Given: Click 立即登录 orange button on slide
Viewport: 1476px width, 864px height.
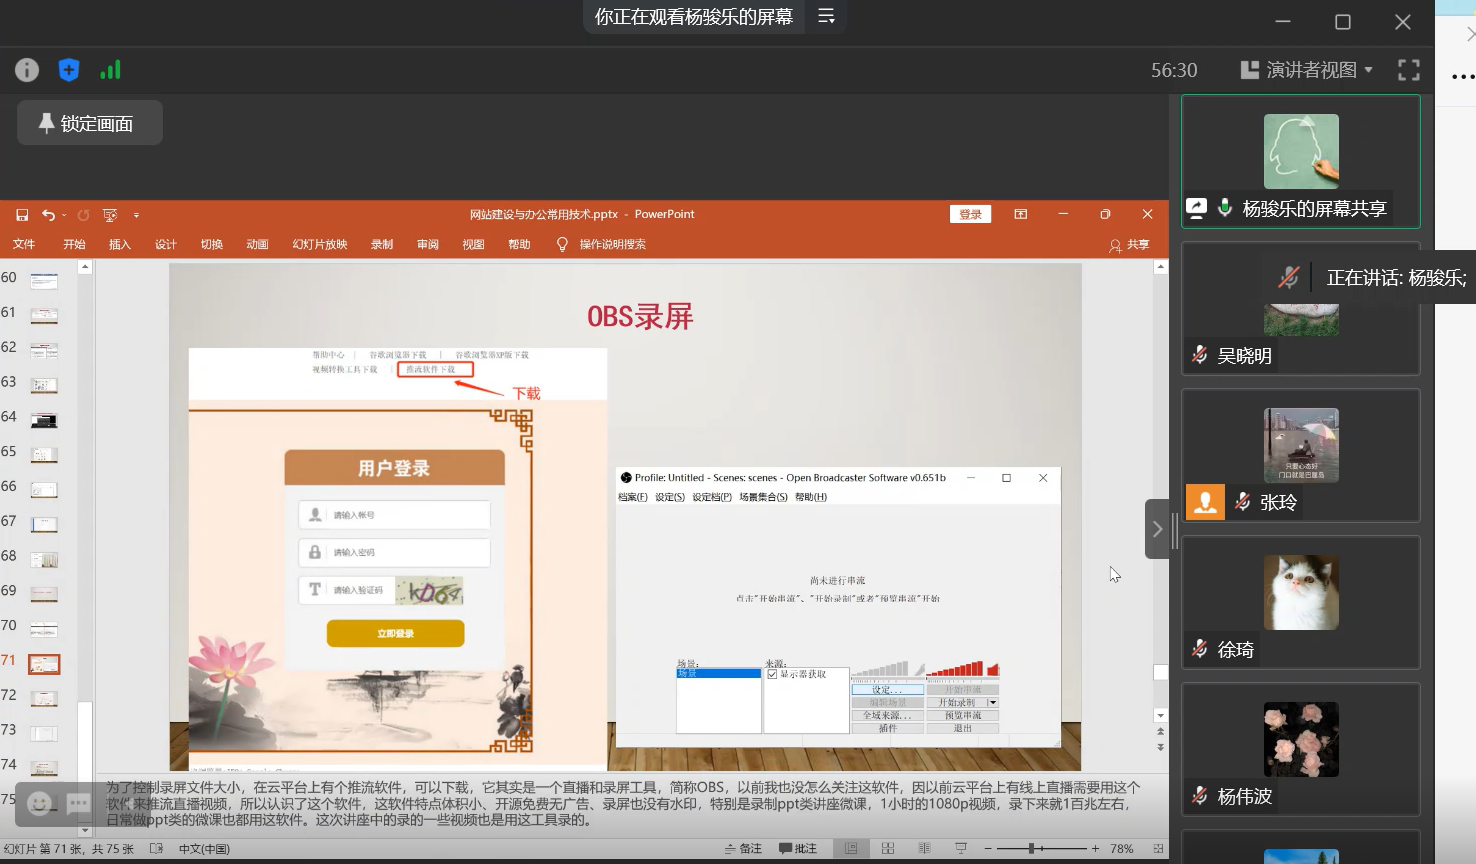Looking at the screenshot, I should click(x=395, y=633).
